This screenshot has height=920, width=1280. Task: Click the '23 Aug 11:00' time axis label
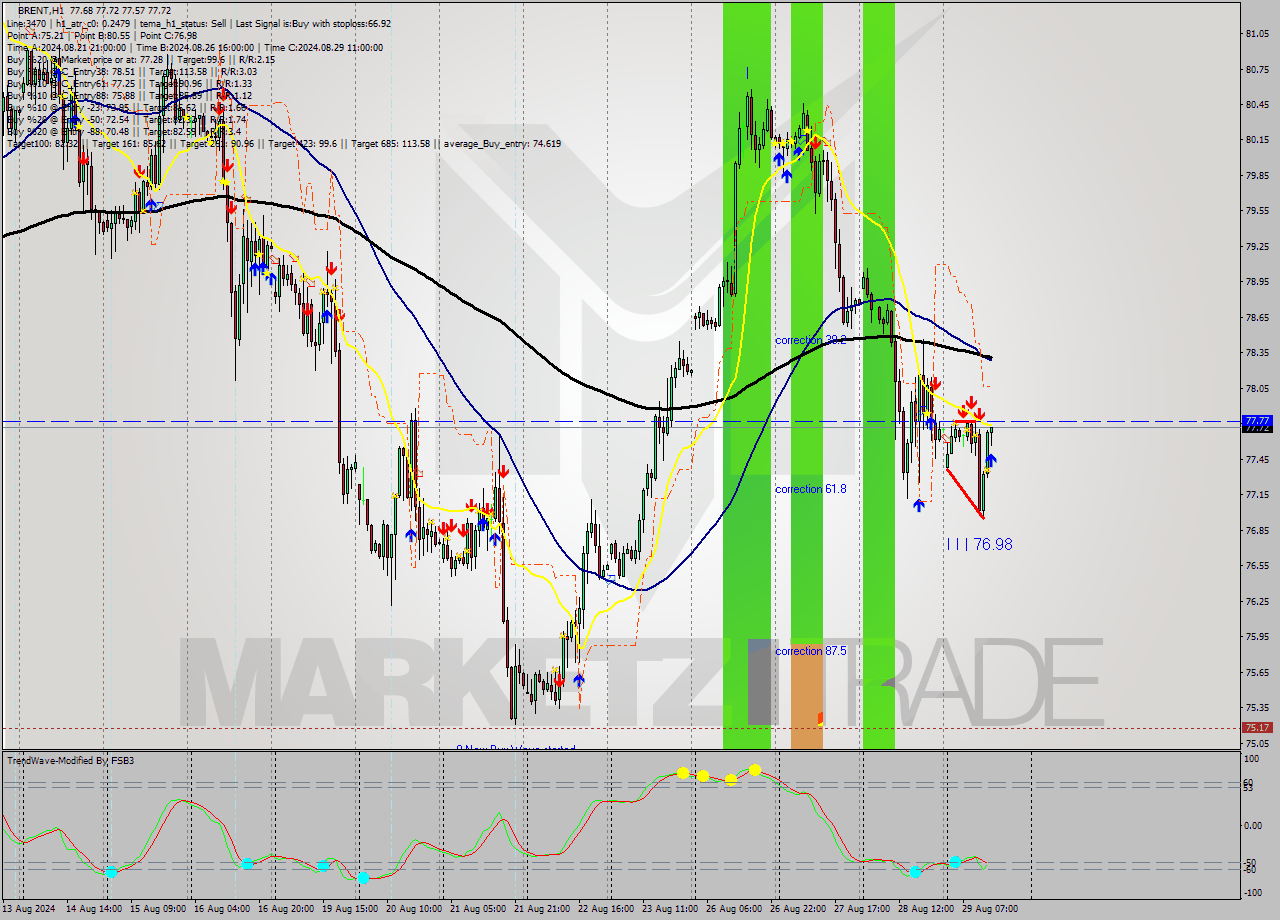(x=671, y=909)
